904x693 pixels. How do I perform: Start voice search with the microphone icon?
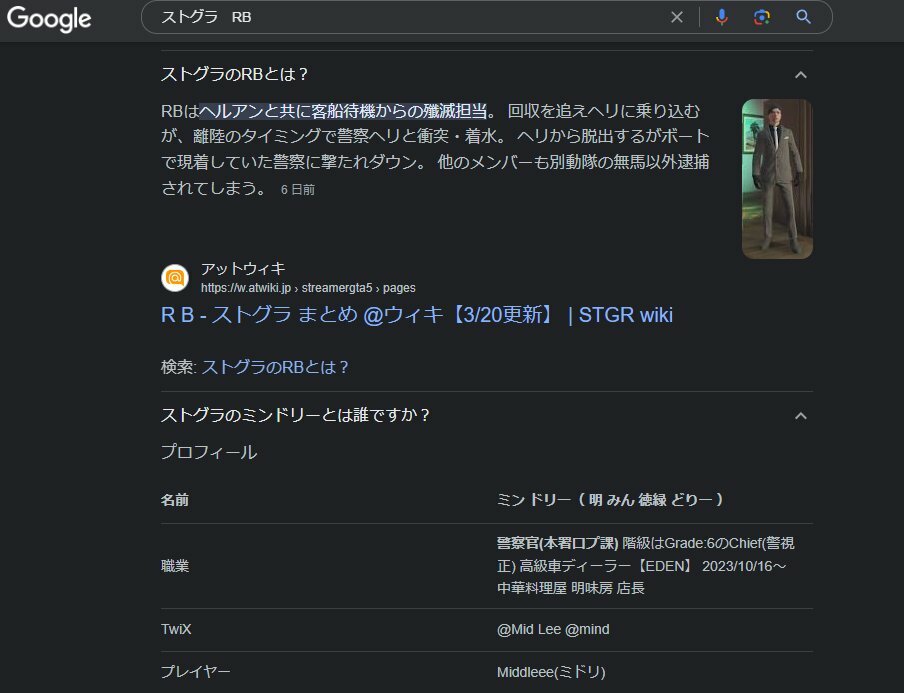[x=721, y=17]
